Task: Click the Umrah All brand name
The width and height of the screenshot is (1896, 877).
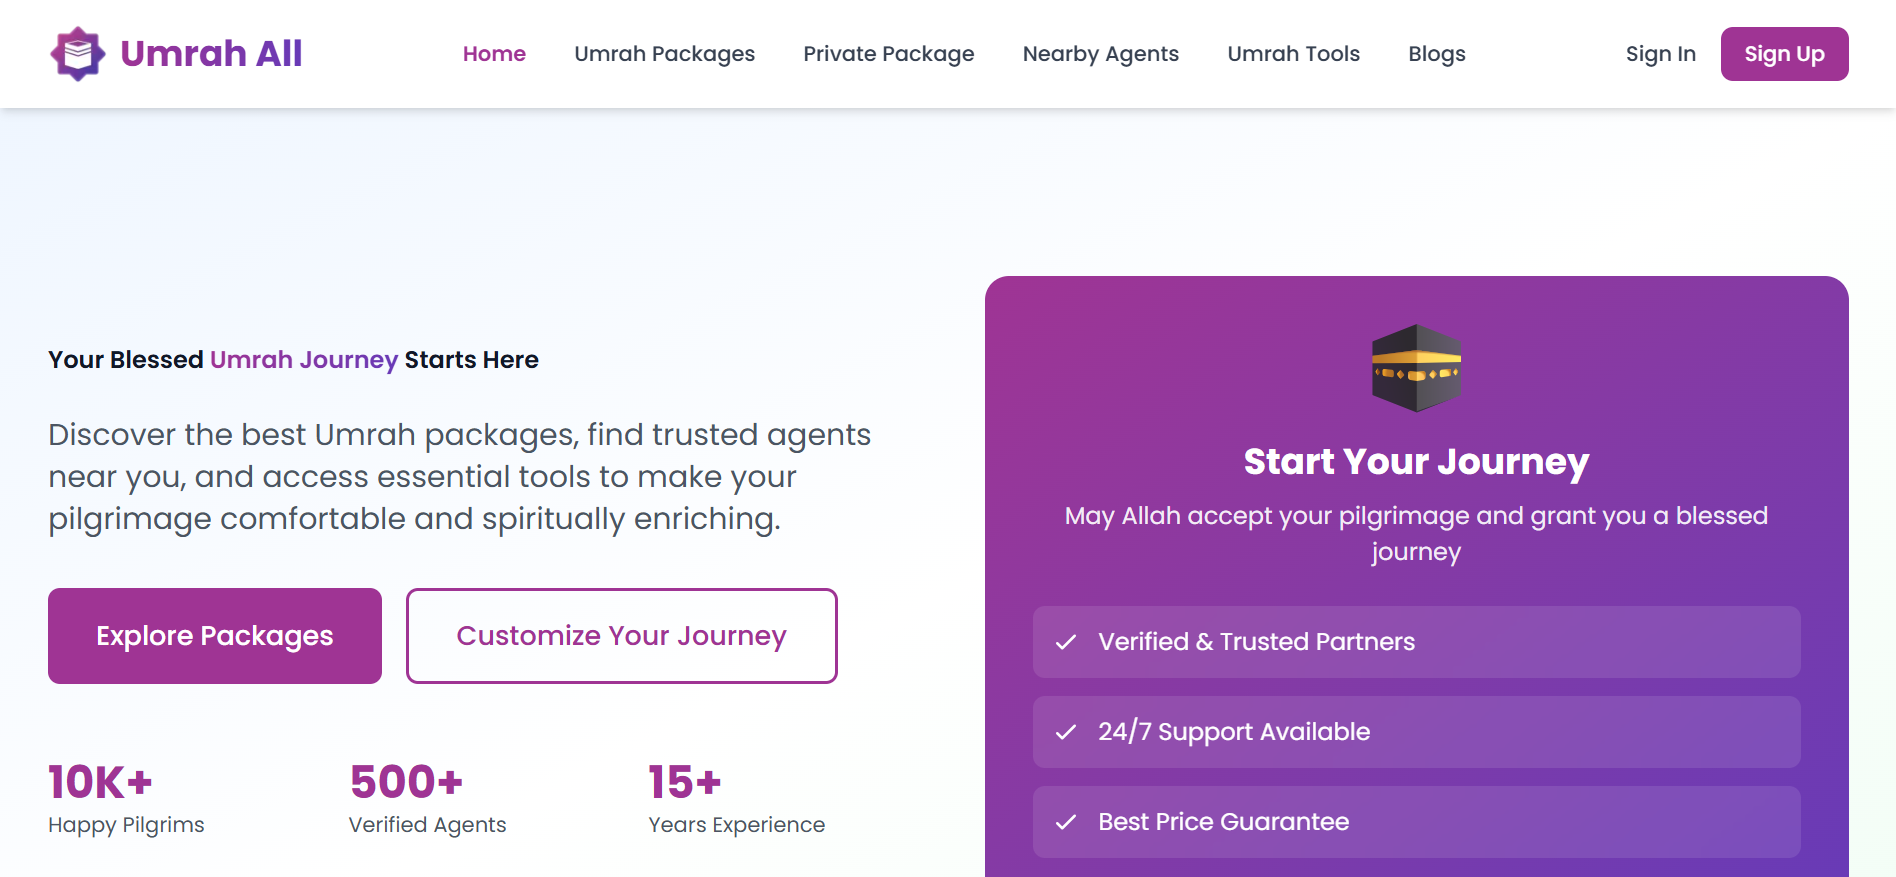Action: coord(211,54)
